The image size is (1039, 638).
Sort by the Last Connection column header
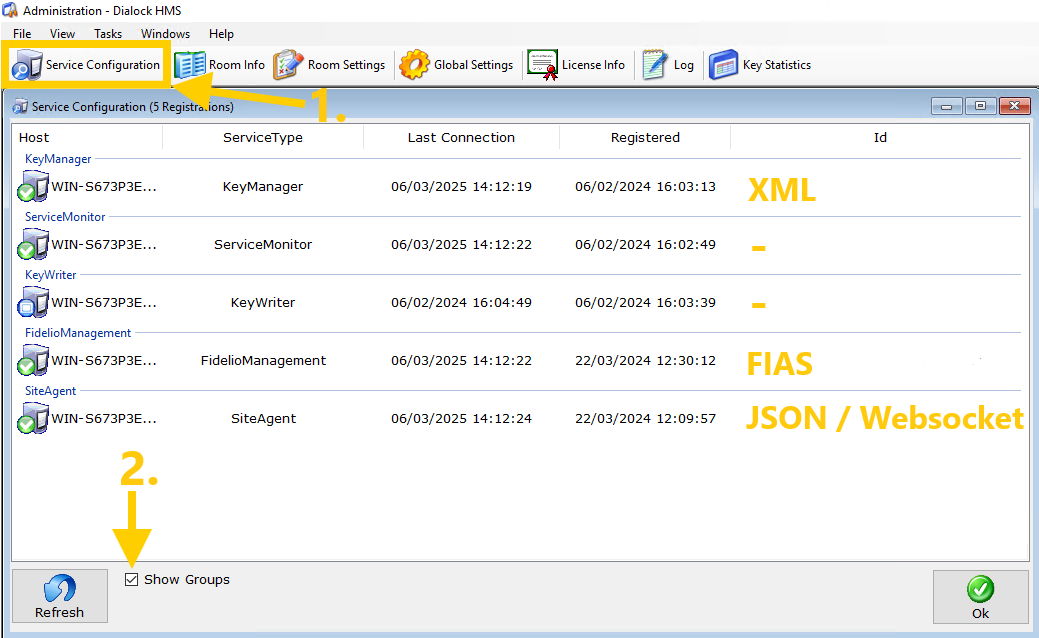[x=461, y=138]
